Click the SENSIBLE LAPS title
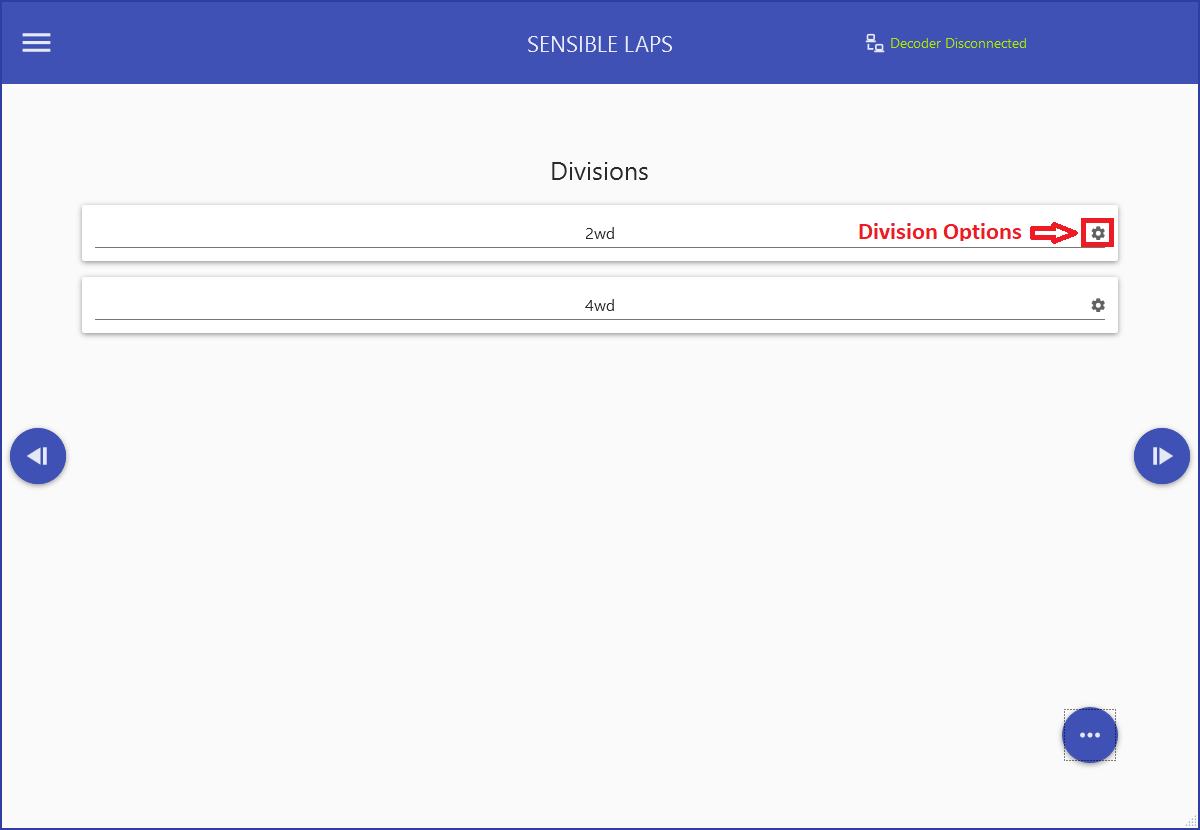The width and height of the screenshot is (1200, 830). [600, 44]
